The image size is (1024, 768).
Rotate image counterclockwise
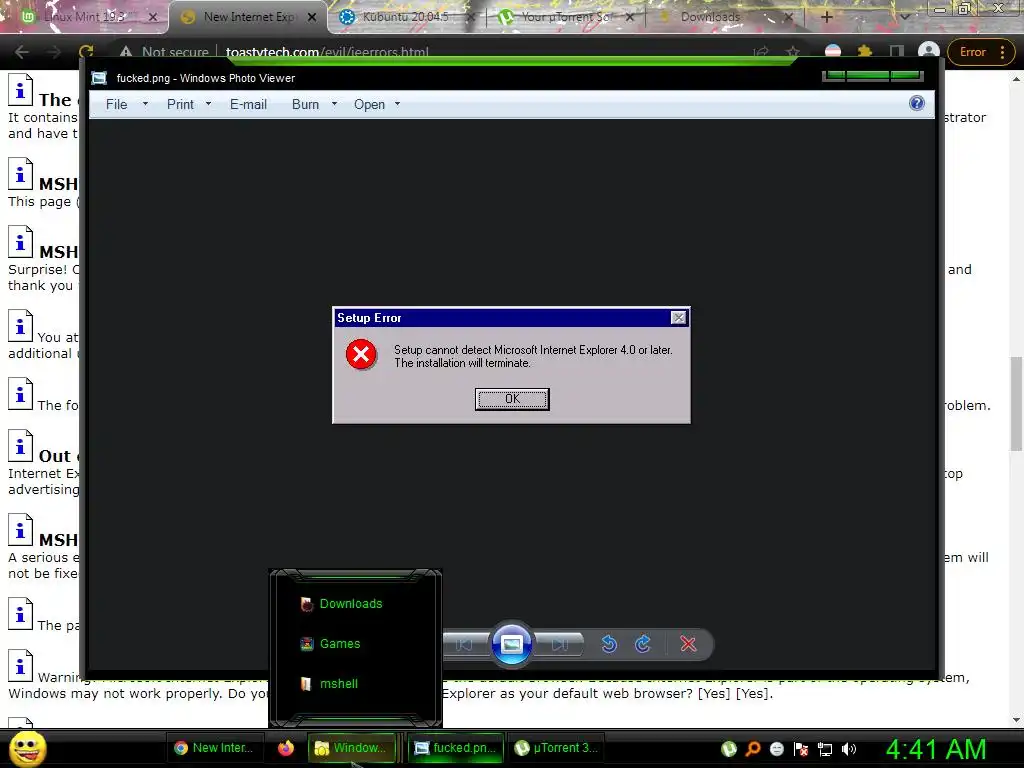point(609,645)
